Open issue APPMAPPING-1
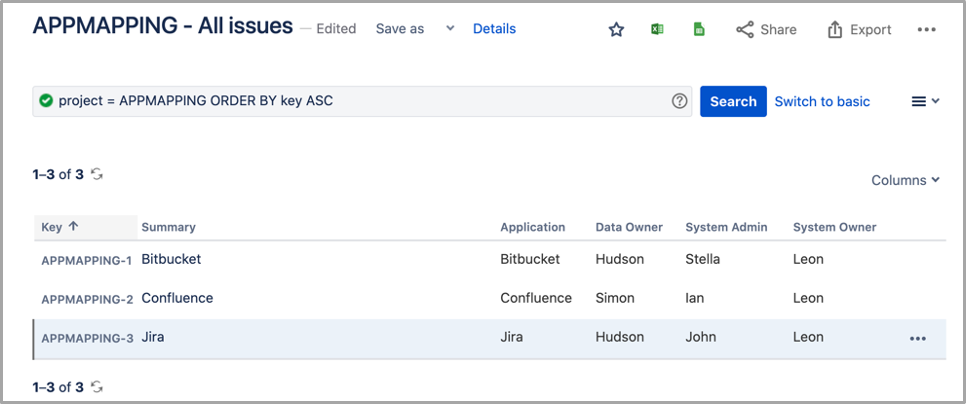966x404 pixels. coord(86,260)
